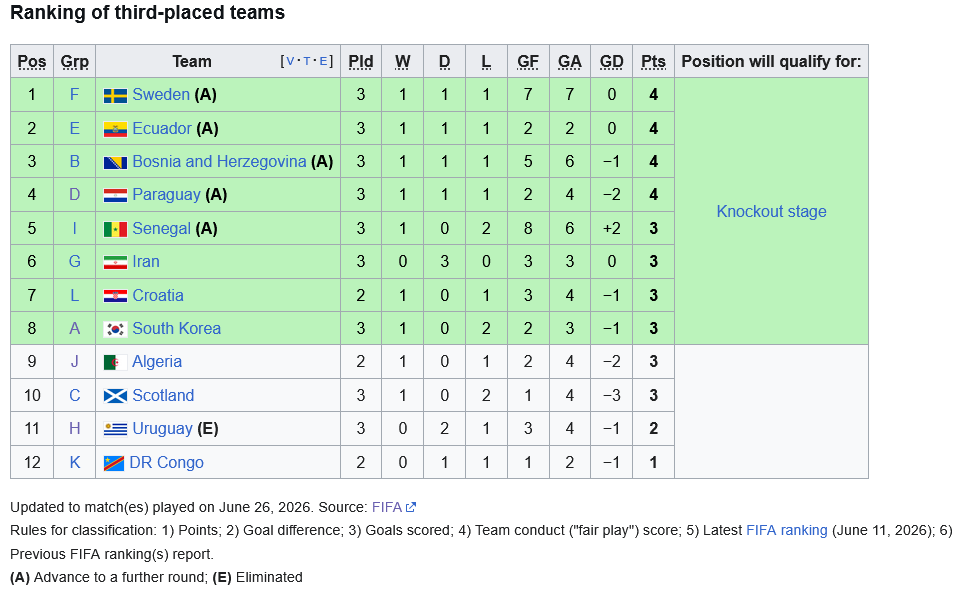The height and width of the screenshot is (593, 966).
Task: Follow the FIFA ranking link
Action: (x=787, y=530)
